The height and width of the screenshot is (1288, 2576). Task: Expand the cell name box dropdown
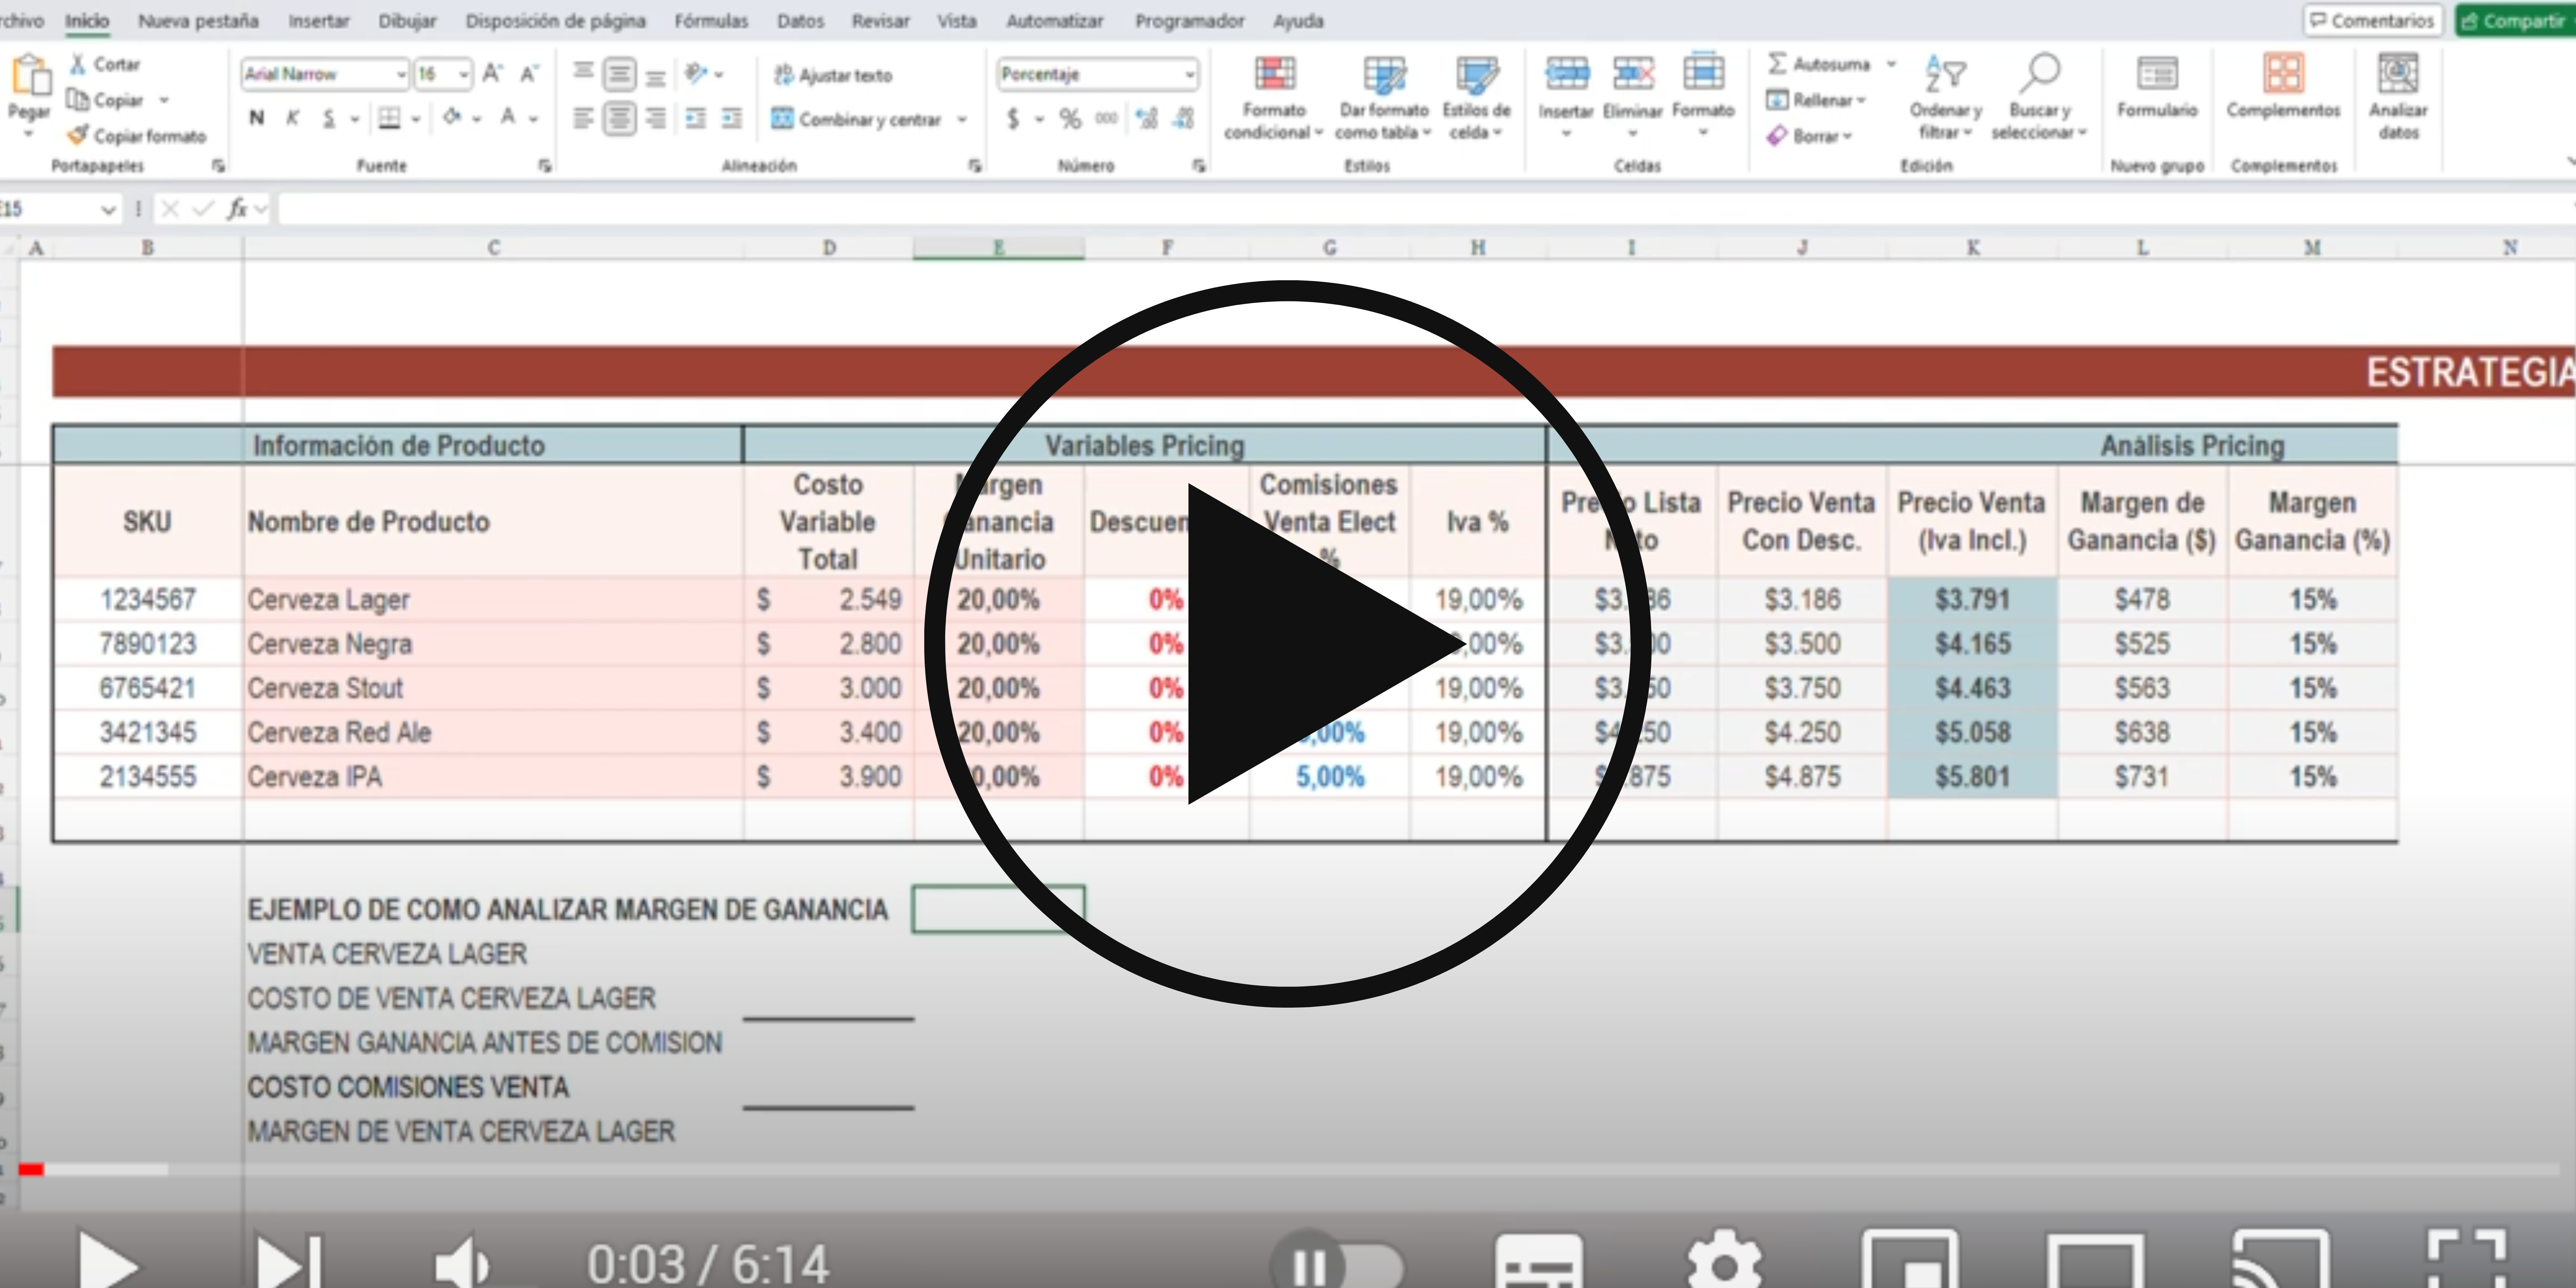click(x=108, y=210)
